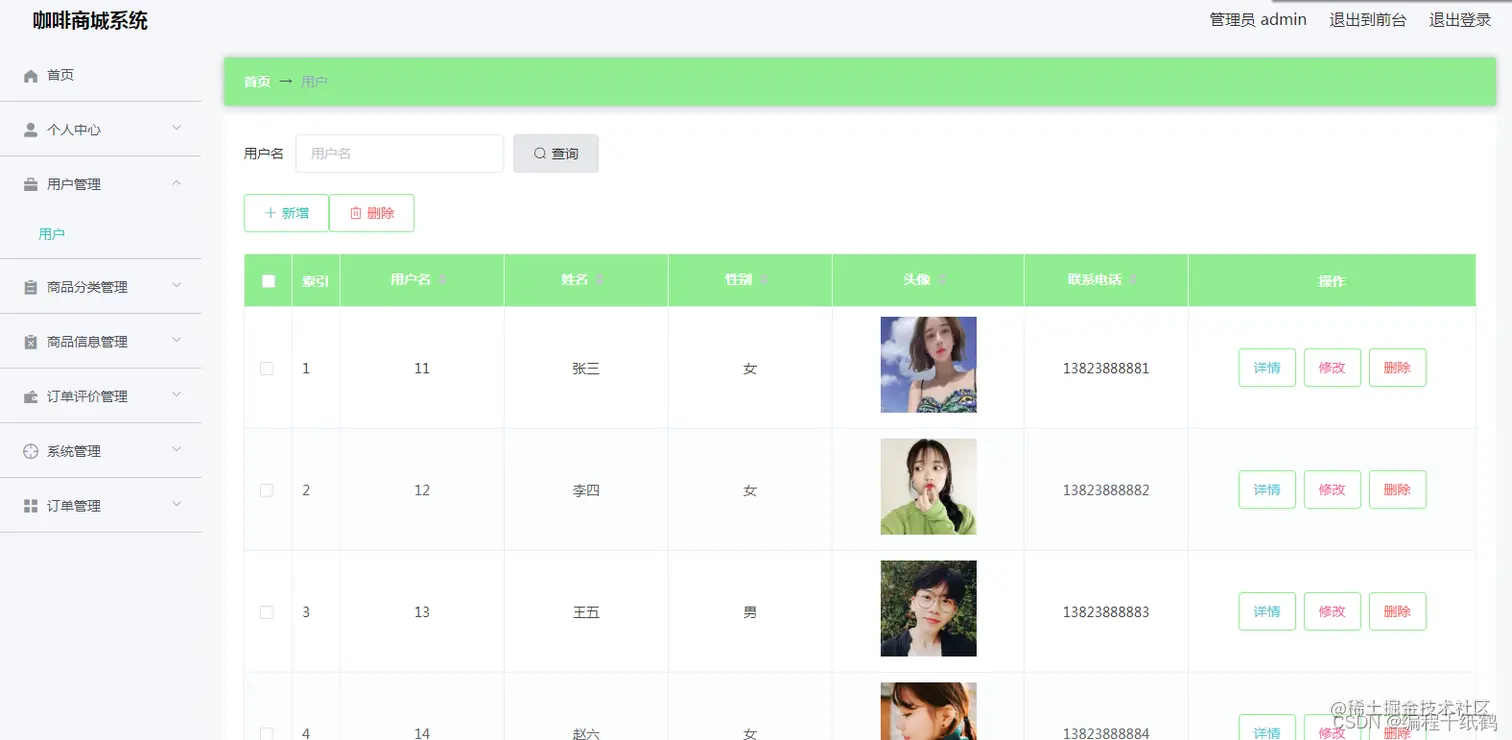The width and height of the screenshot is (1512, 740).
Task: Click the icon beside 订单评价管理
Action: (30, 397)
